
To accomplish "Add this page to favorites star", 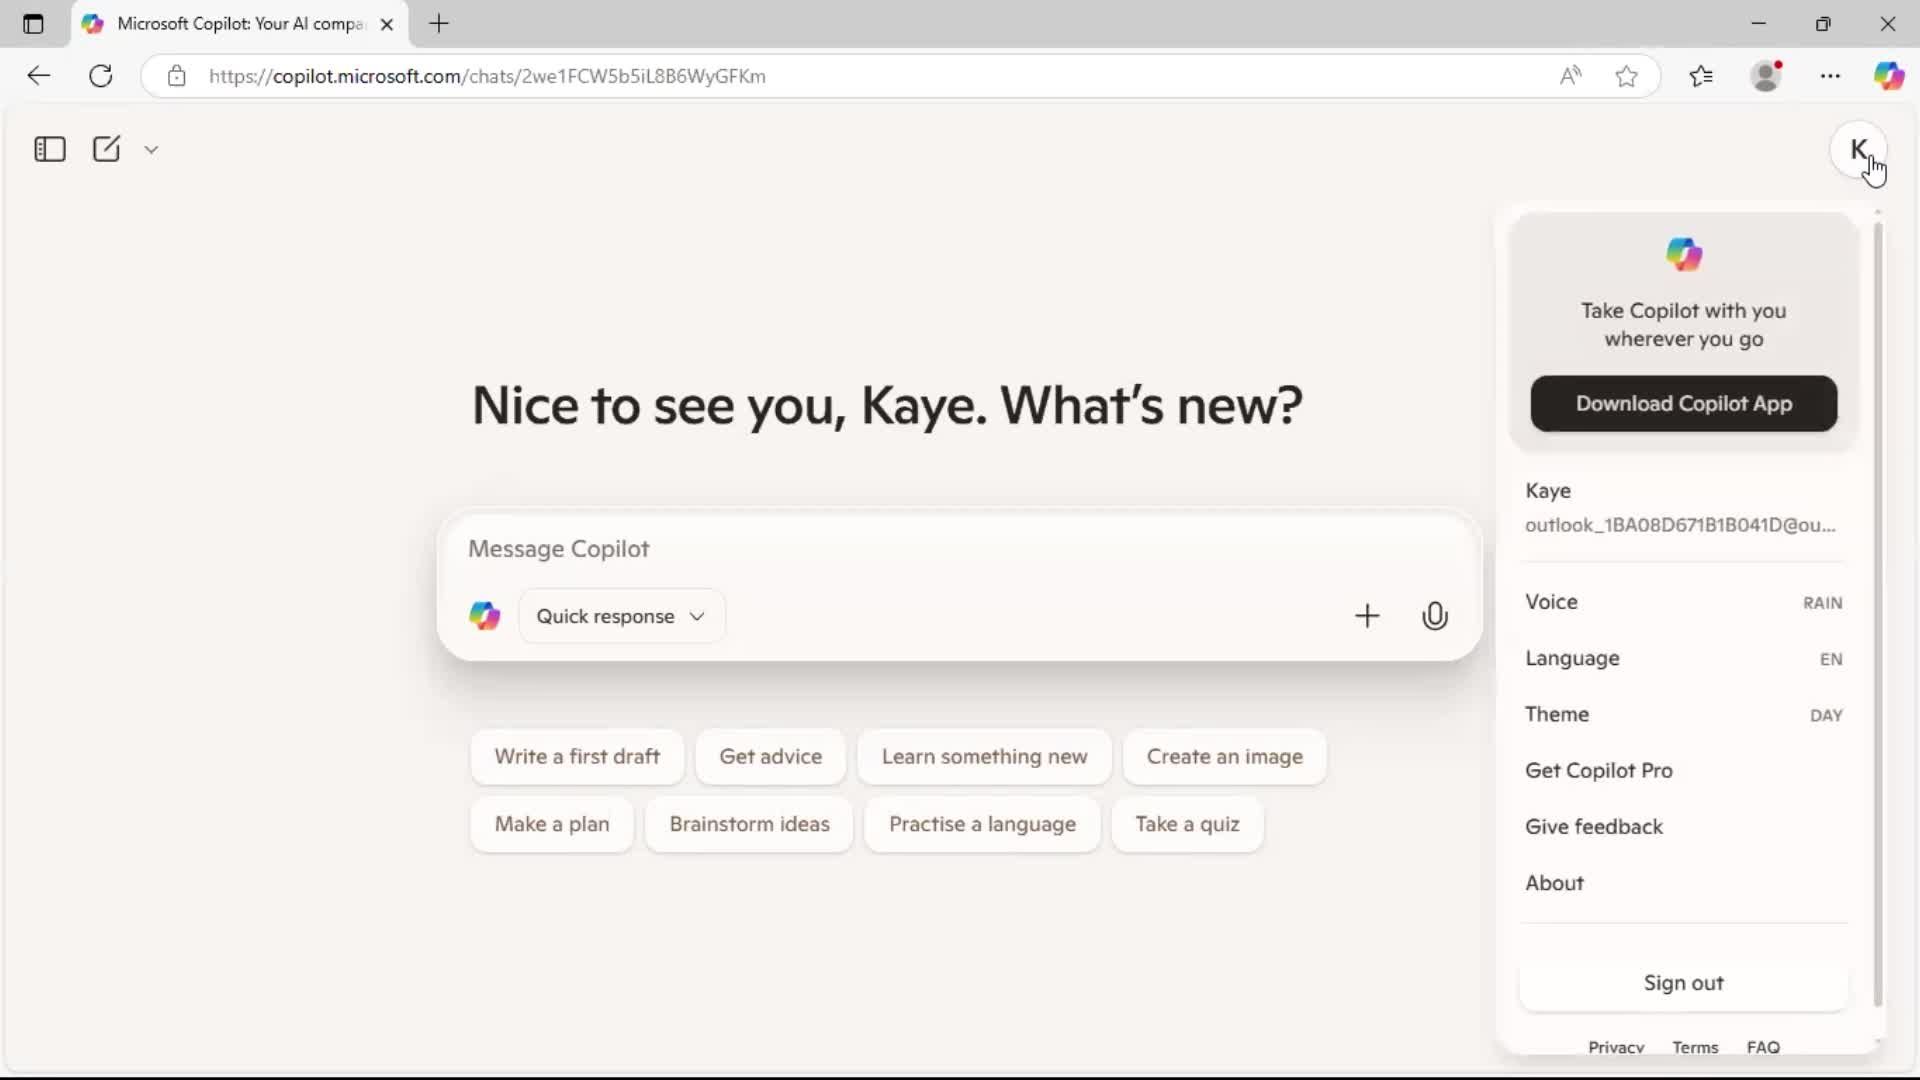I will 1626,76.
